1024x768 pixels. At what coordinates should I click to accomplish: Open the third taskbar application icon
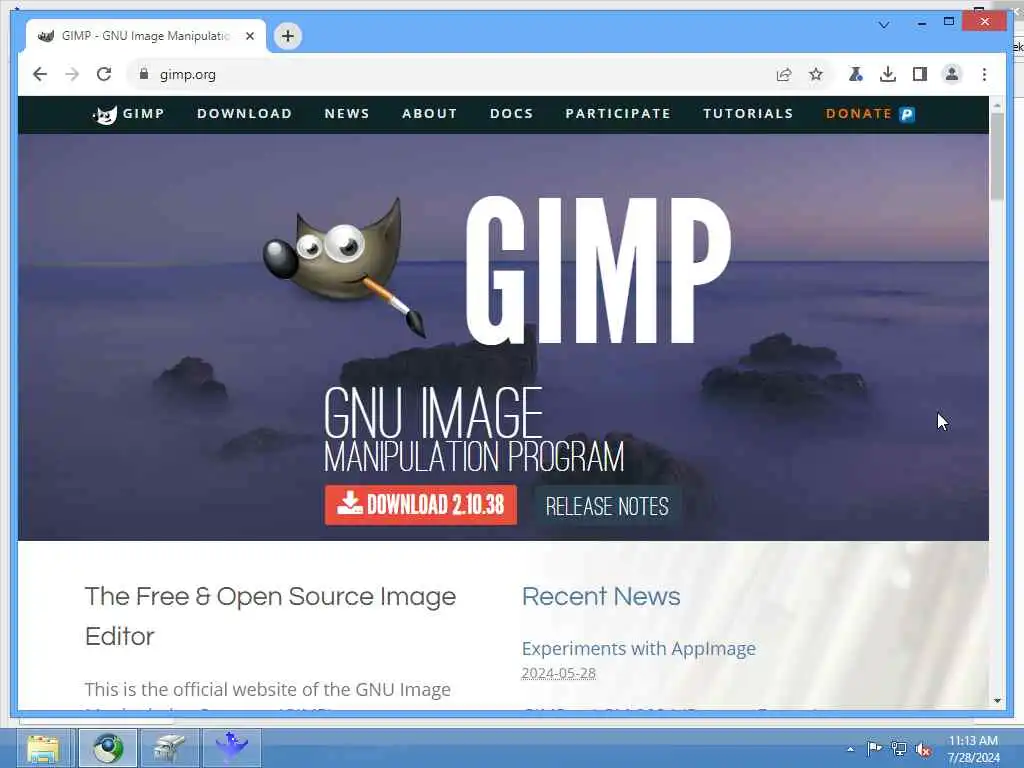[170, 748]
